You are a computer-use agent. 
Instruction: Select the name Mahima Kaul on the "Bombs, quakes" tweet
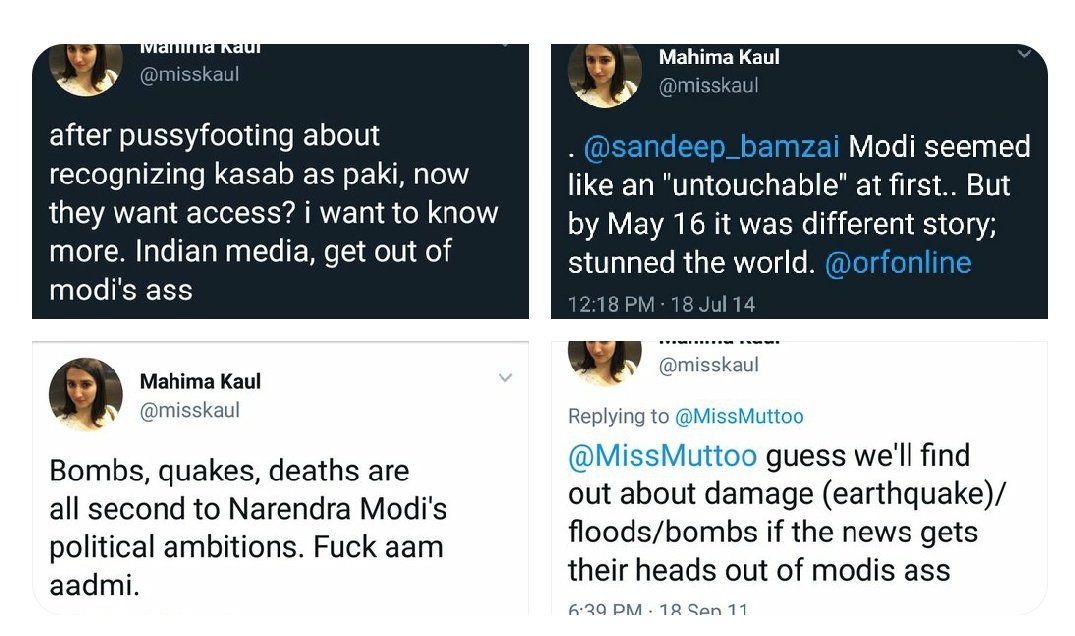pyautogui.click(x=200, y=381)
